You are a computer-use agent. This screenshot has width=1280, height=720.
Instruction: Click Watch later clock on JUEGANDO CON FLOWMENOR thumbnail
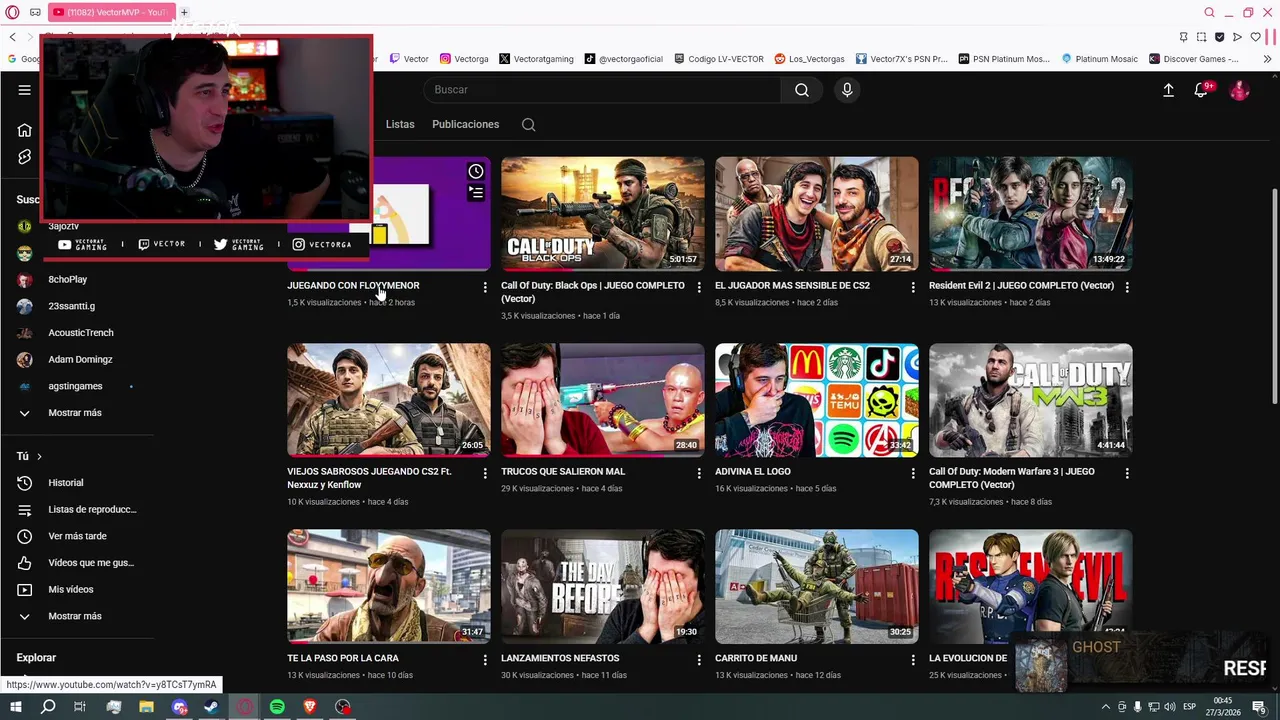coord(476,172)
